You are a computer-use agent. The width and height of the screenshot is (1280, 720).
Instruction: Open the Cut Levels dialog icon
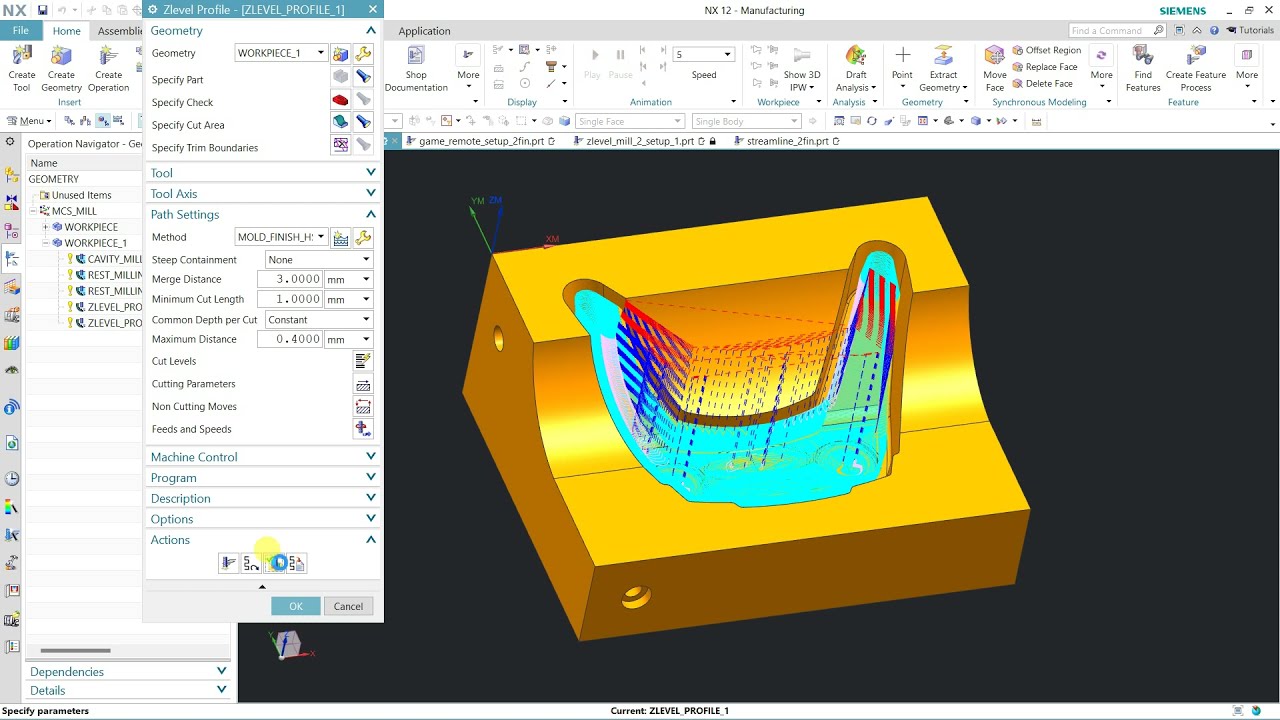[x=363, y=361]
